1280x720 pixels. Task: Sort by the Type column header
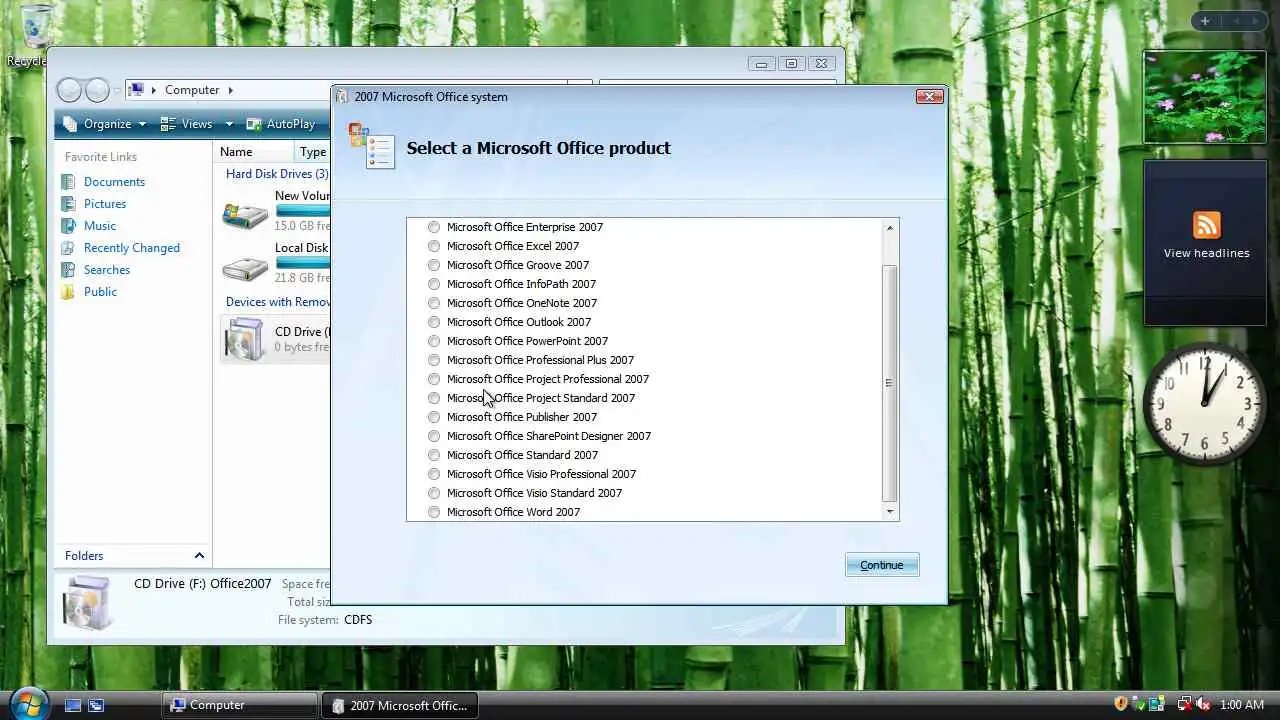pyautogui.click(x=313, y=152)
